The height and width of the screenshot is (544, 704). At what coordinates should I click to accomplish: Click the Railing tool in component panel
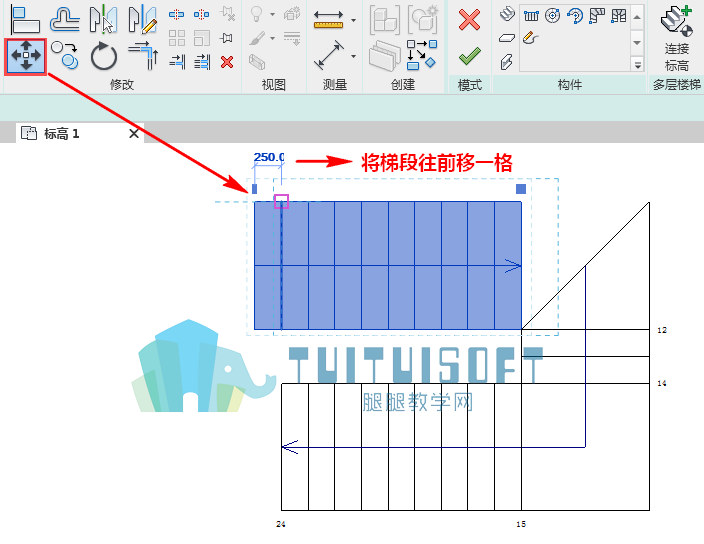(531, 16)
